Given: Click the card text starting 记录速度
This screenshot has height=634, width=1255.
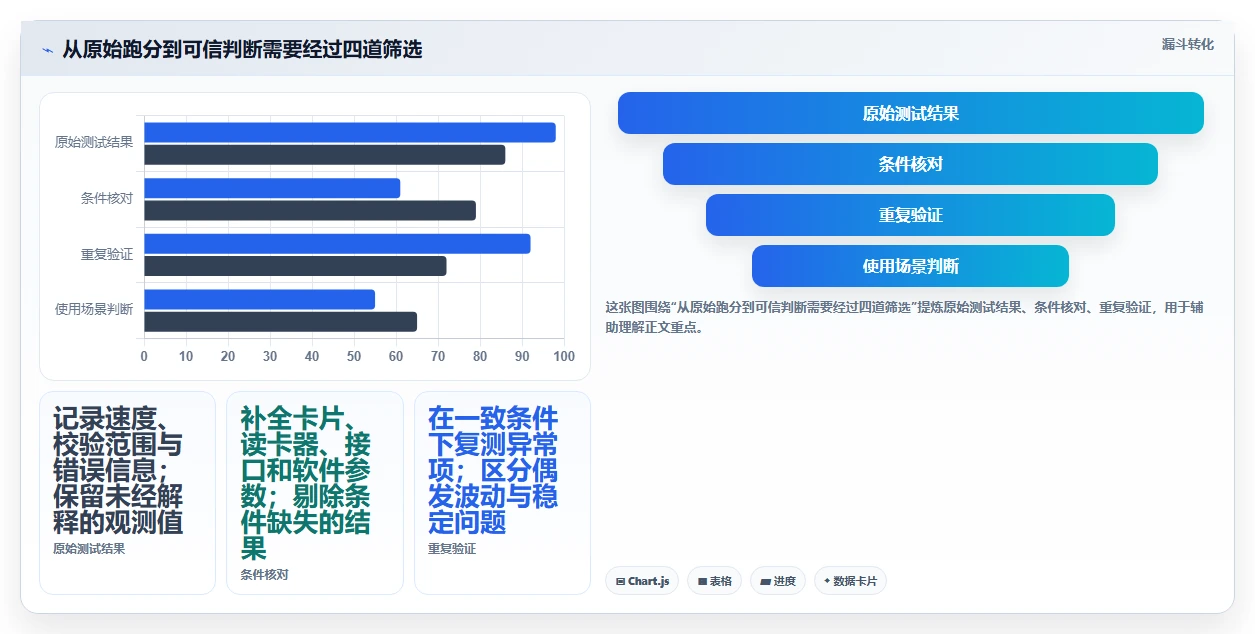Looking at the screenshot, I should (x=118, y=471).
